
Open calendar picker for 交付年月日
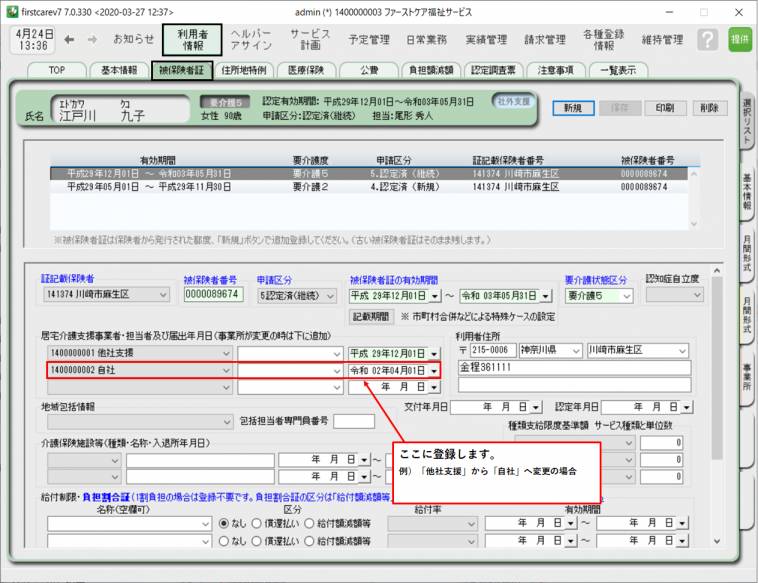click(537, 407)
